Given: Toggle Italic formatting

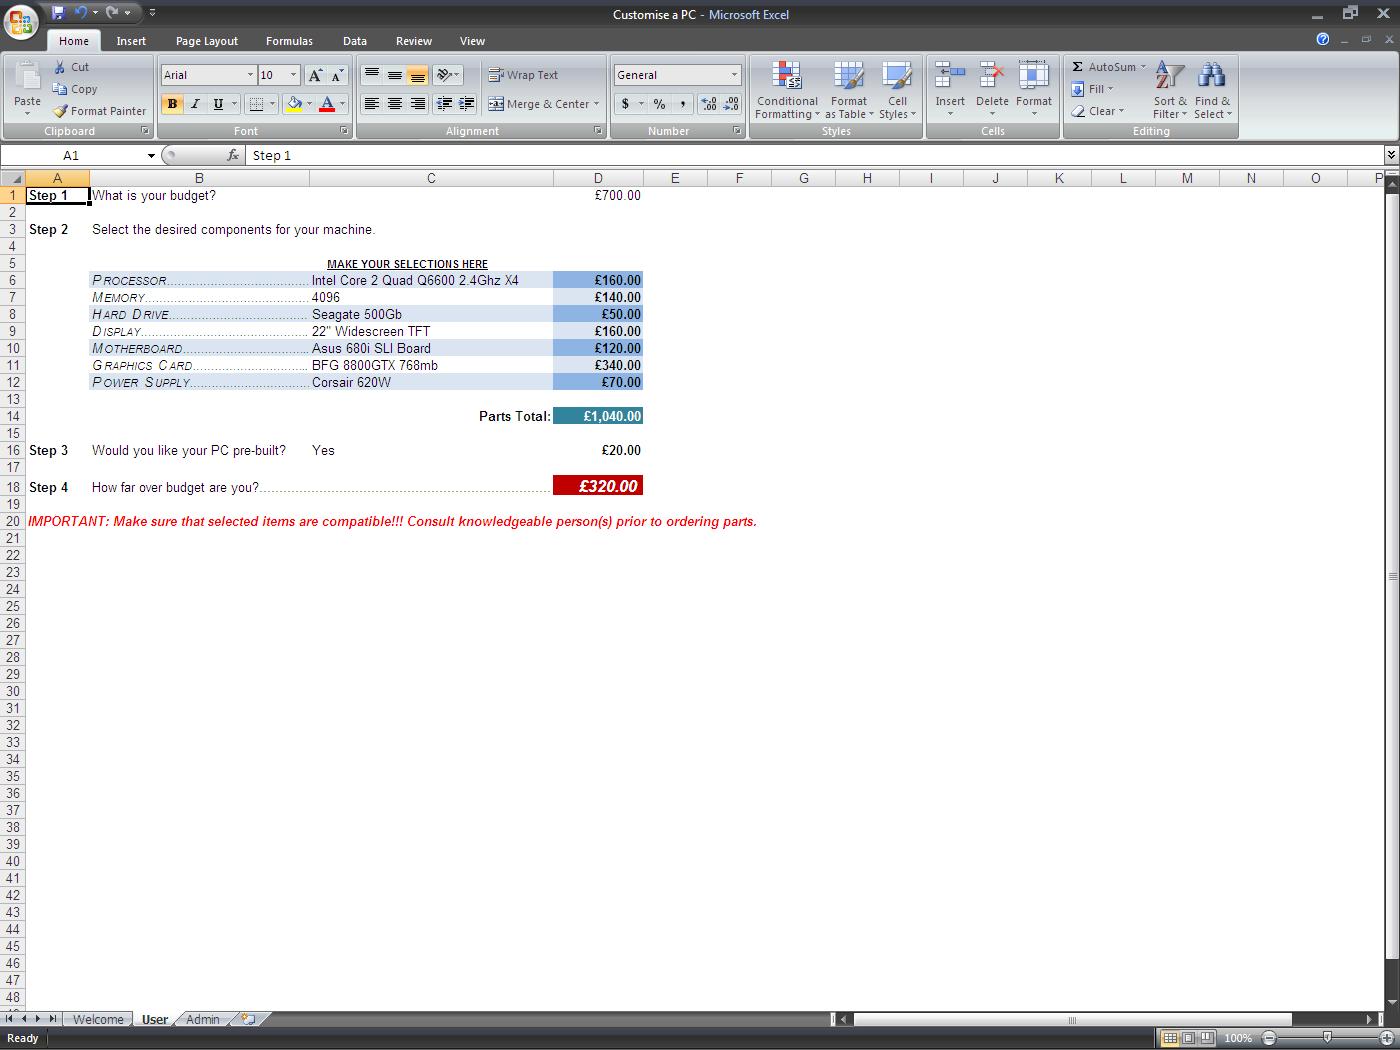Looking at the screenshot, I should tap(195, 104).
